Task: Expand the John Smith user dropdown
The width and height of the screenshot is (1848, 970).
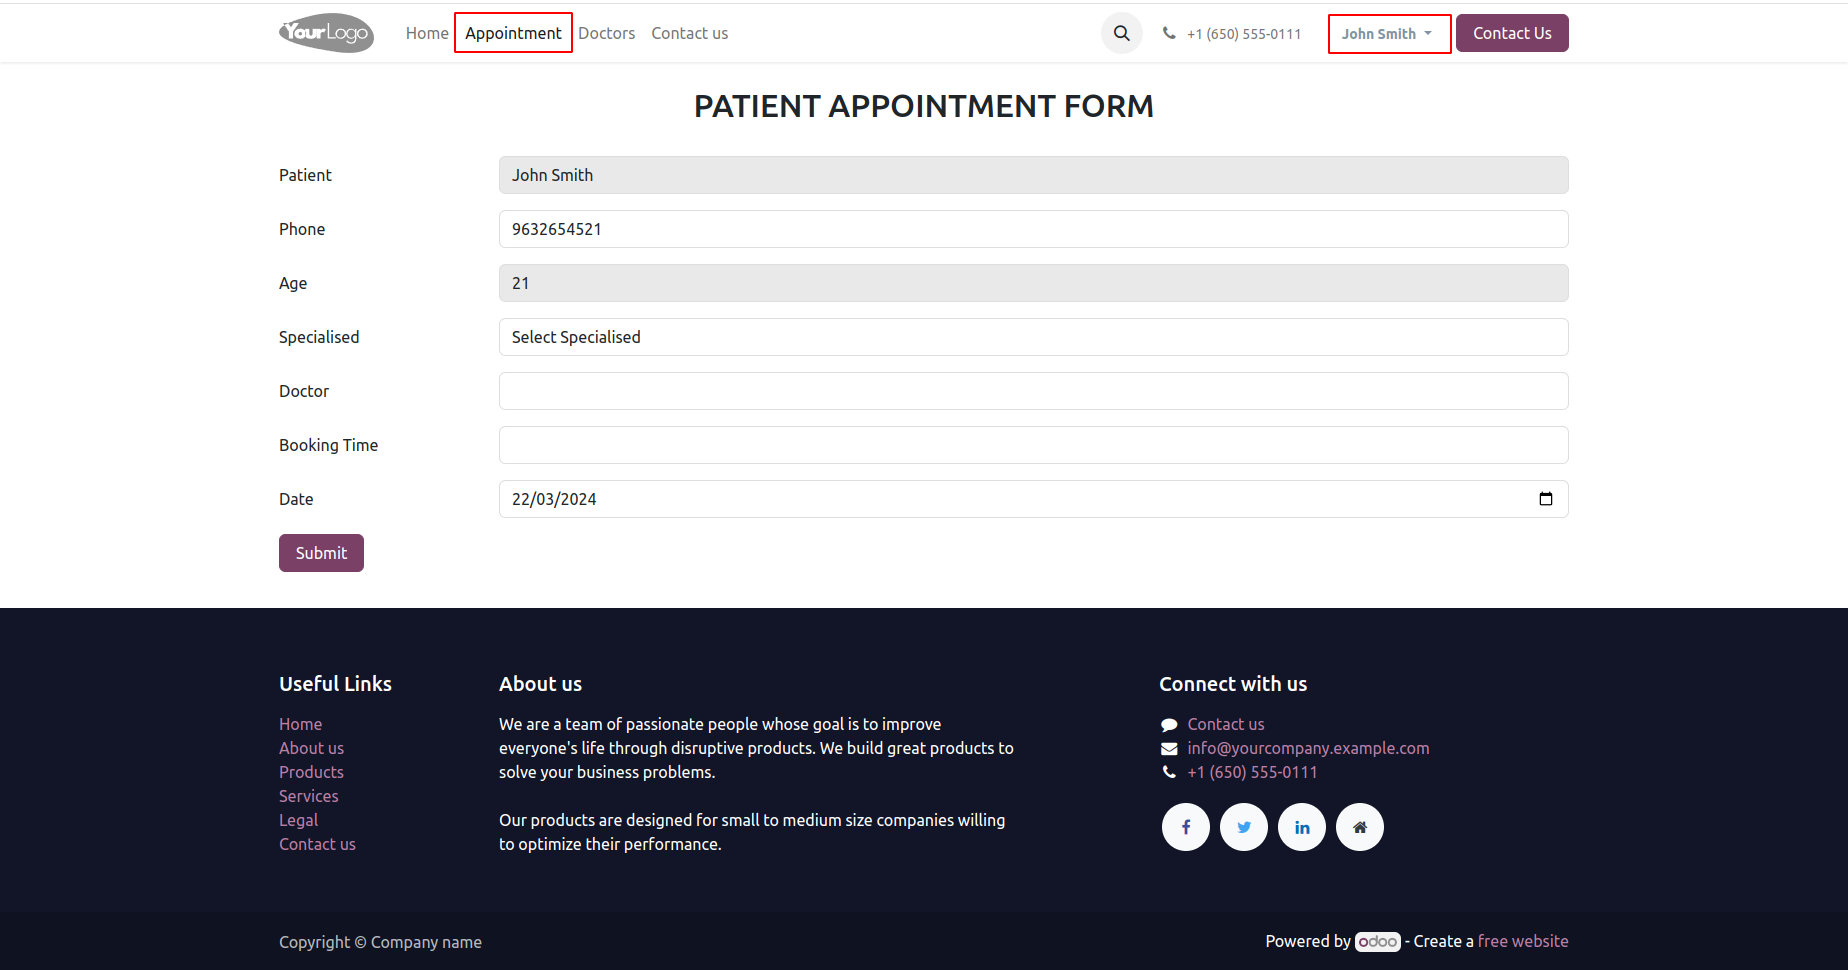Action: pos(1389,34)
